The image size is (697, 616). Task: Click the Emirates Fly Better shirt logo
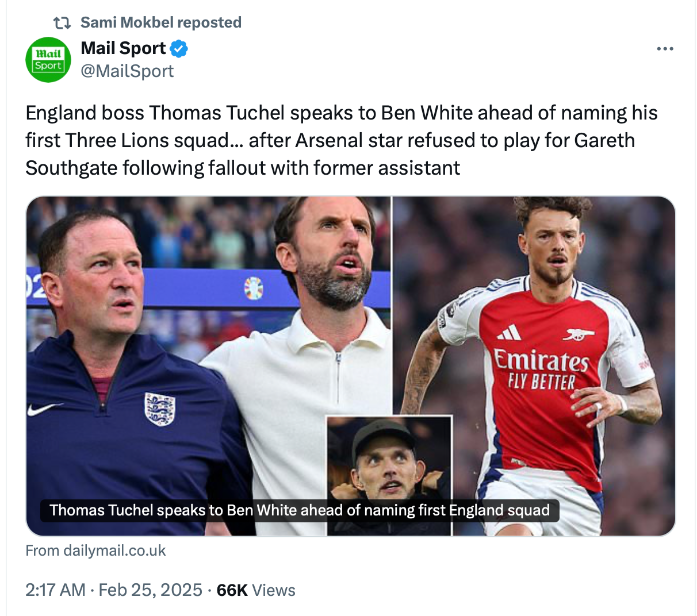[x=541, y=369]
